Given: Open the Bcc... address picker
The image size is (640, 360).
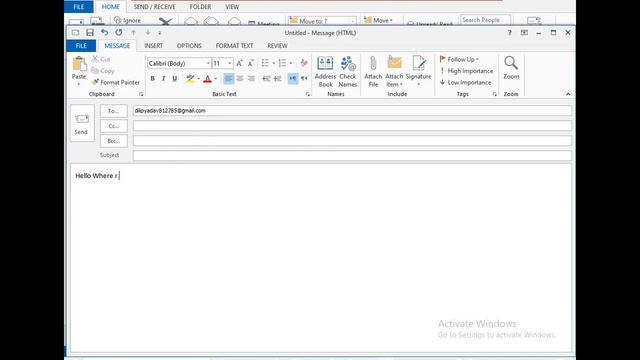Looking at the screenshot, I should 113,141.
